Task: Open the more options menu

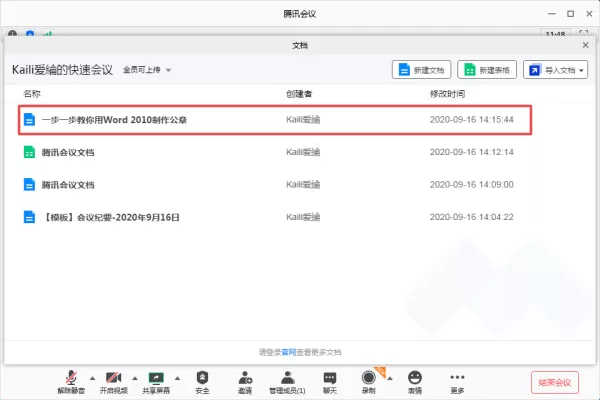Action: [457, 382]
